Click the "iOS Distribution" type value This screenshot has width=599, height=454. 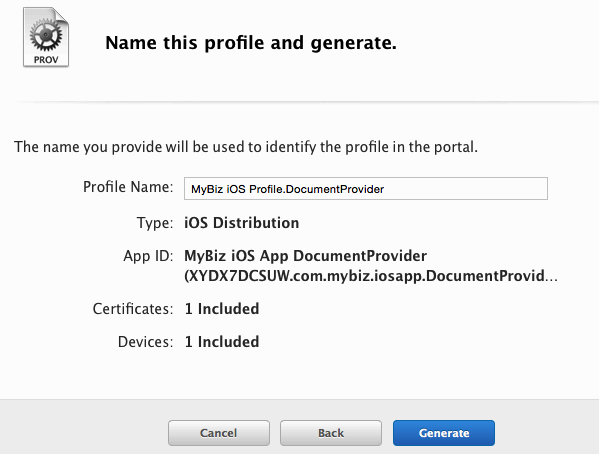[241, 223]
